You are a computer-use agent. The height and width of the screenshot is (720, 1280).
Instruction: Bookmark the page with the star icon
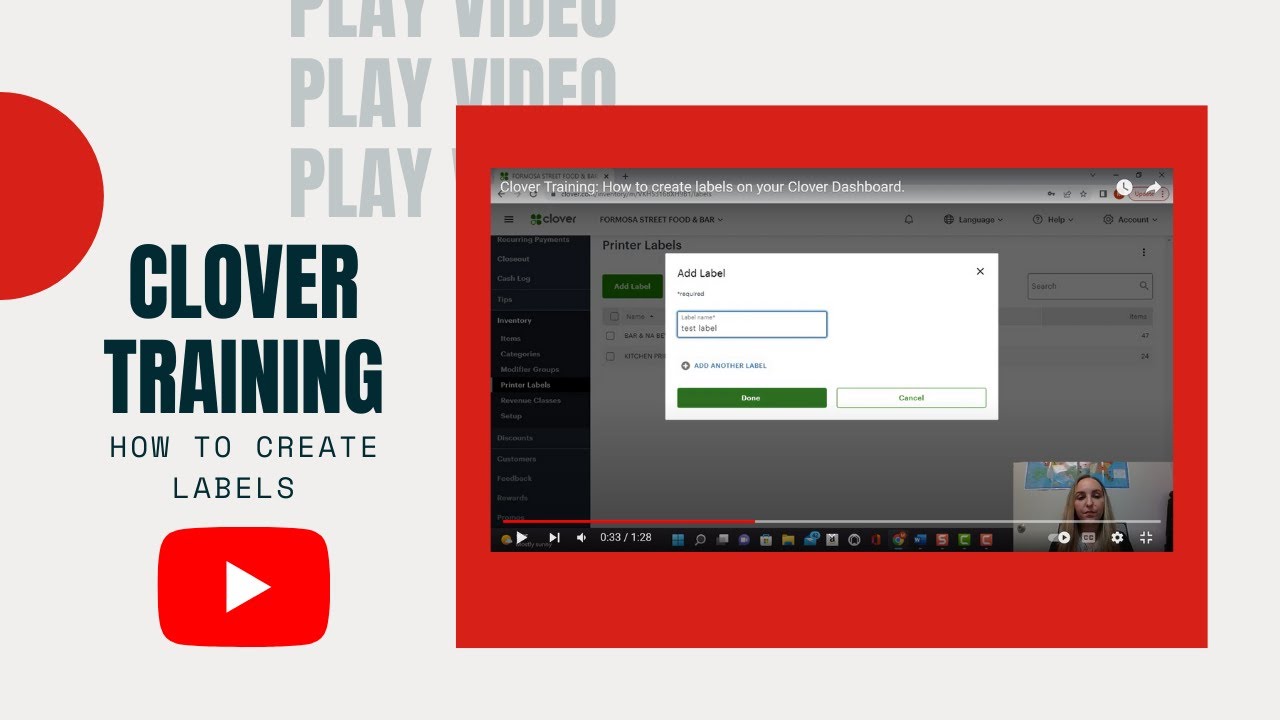(1084, 195)
